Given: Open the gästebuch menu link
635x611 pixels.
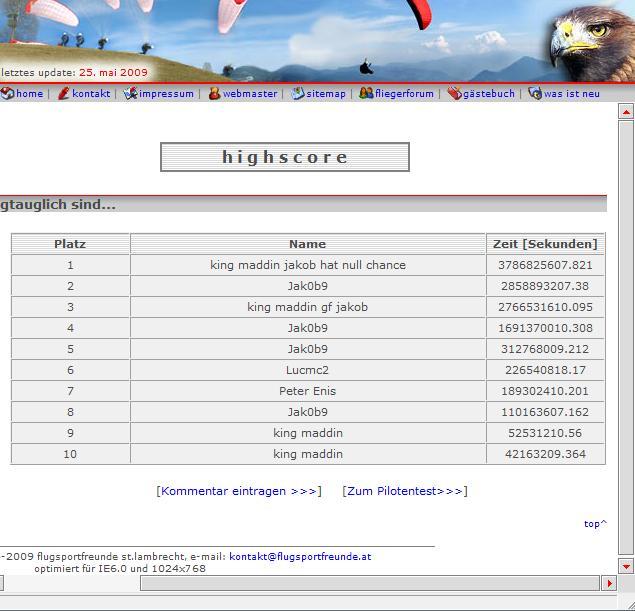Looking at the screenshot, I should [x=489, y=94].
